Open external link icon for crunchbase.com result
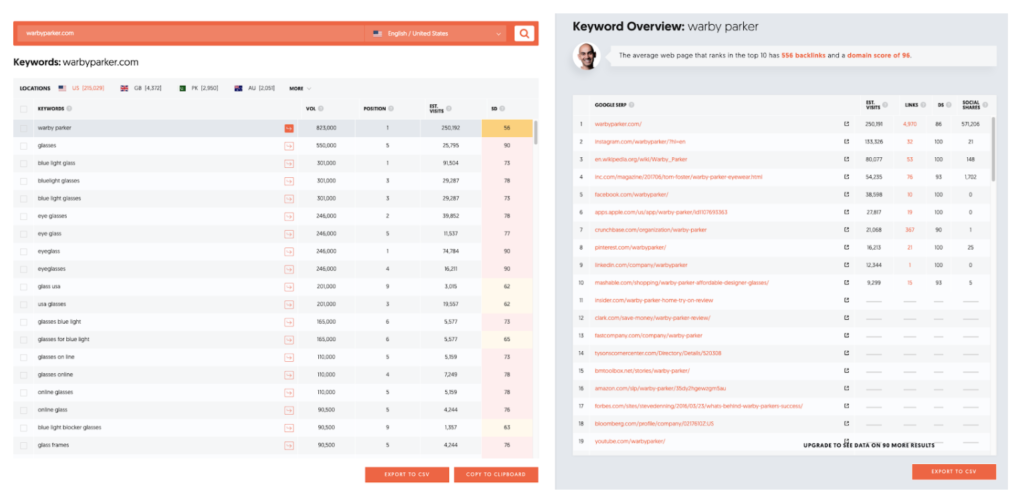Screen dimensions: 1024x503 click(x=846, y=229)
